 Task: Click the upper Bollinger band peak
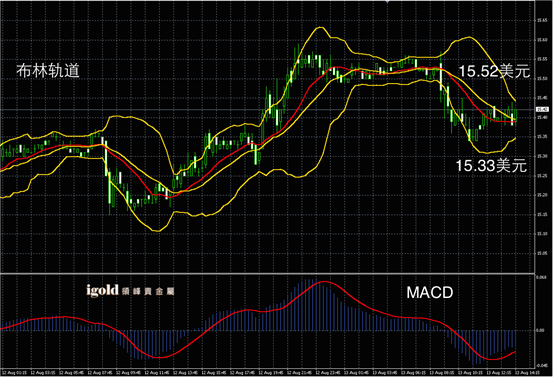[320, 27]
